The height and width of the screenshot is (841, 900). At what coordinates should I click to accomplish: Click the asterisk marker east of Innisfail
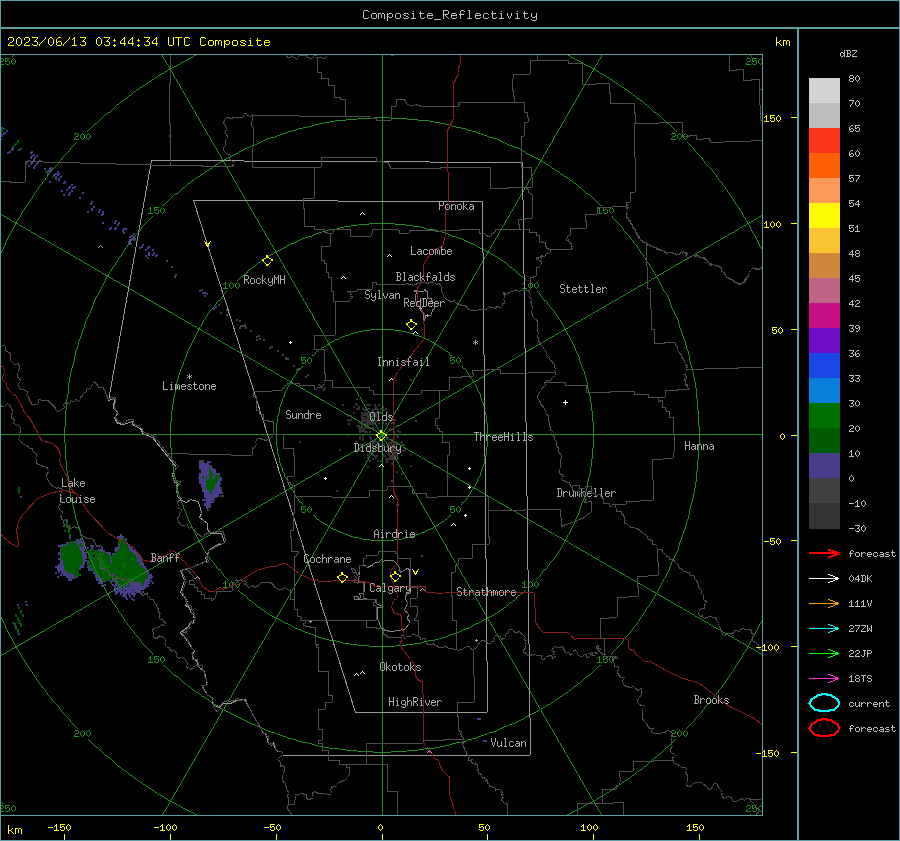(x=475, y=343)
